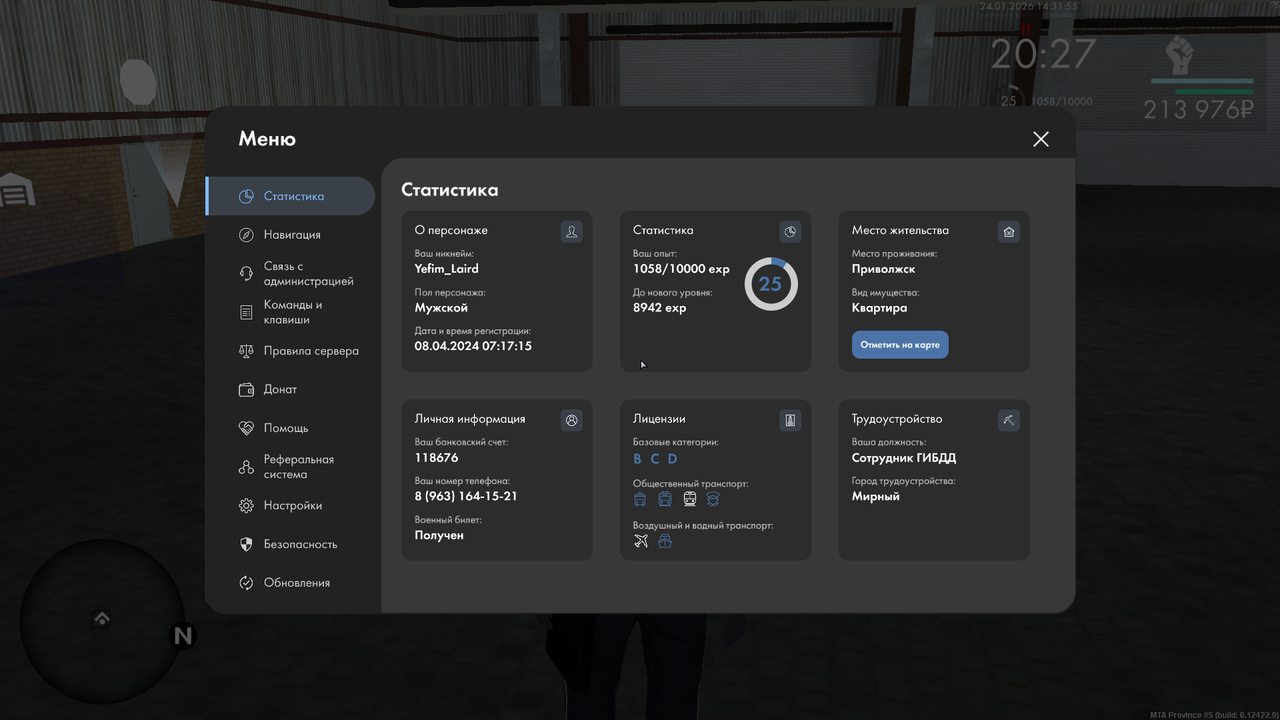Click the captain cap license icon
Screen dimensions: 1280x720
coord(713,499)
